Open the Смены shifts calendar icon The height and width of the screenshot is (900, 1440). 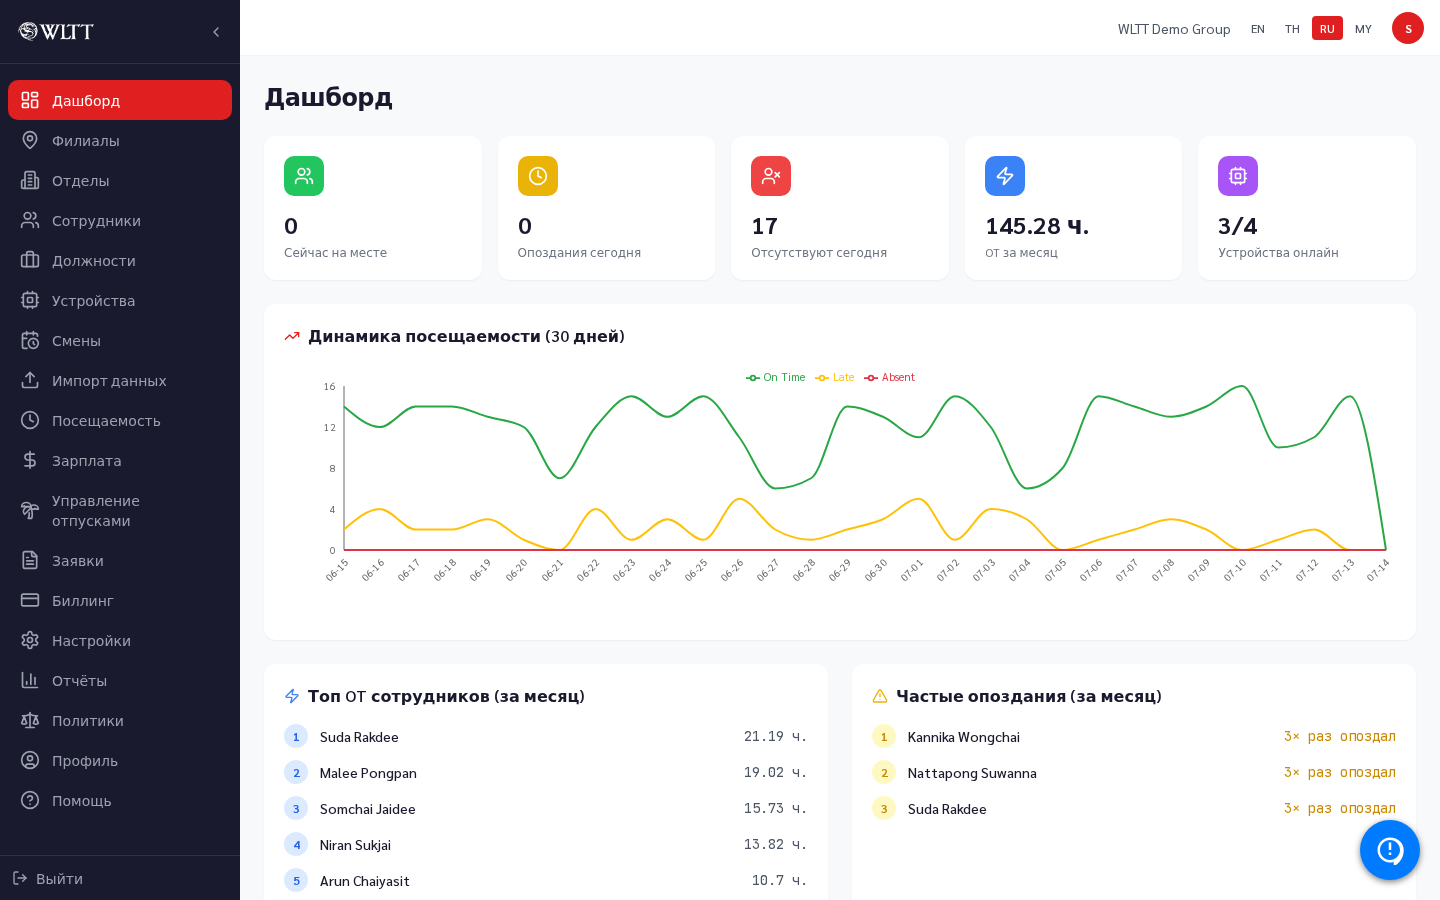(30, 340)
